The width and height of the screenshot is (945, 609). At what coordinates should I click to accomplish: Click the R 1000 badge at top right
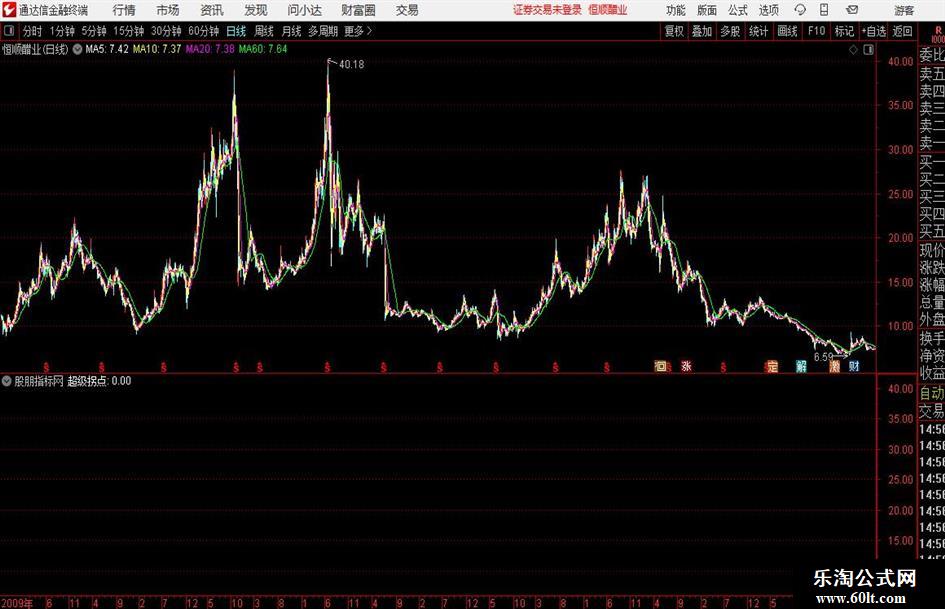[x=938, y=34]
